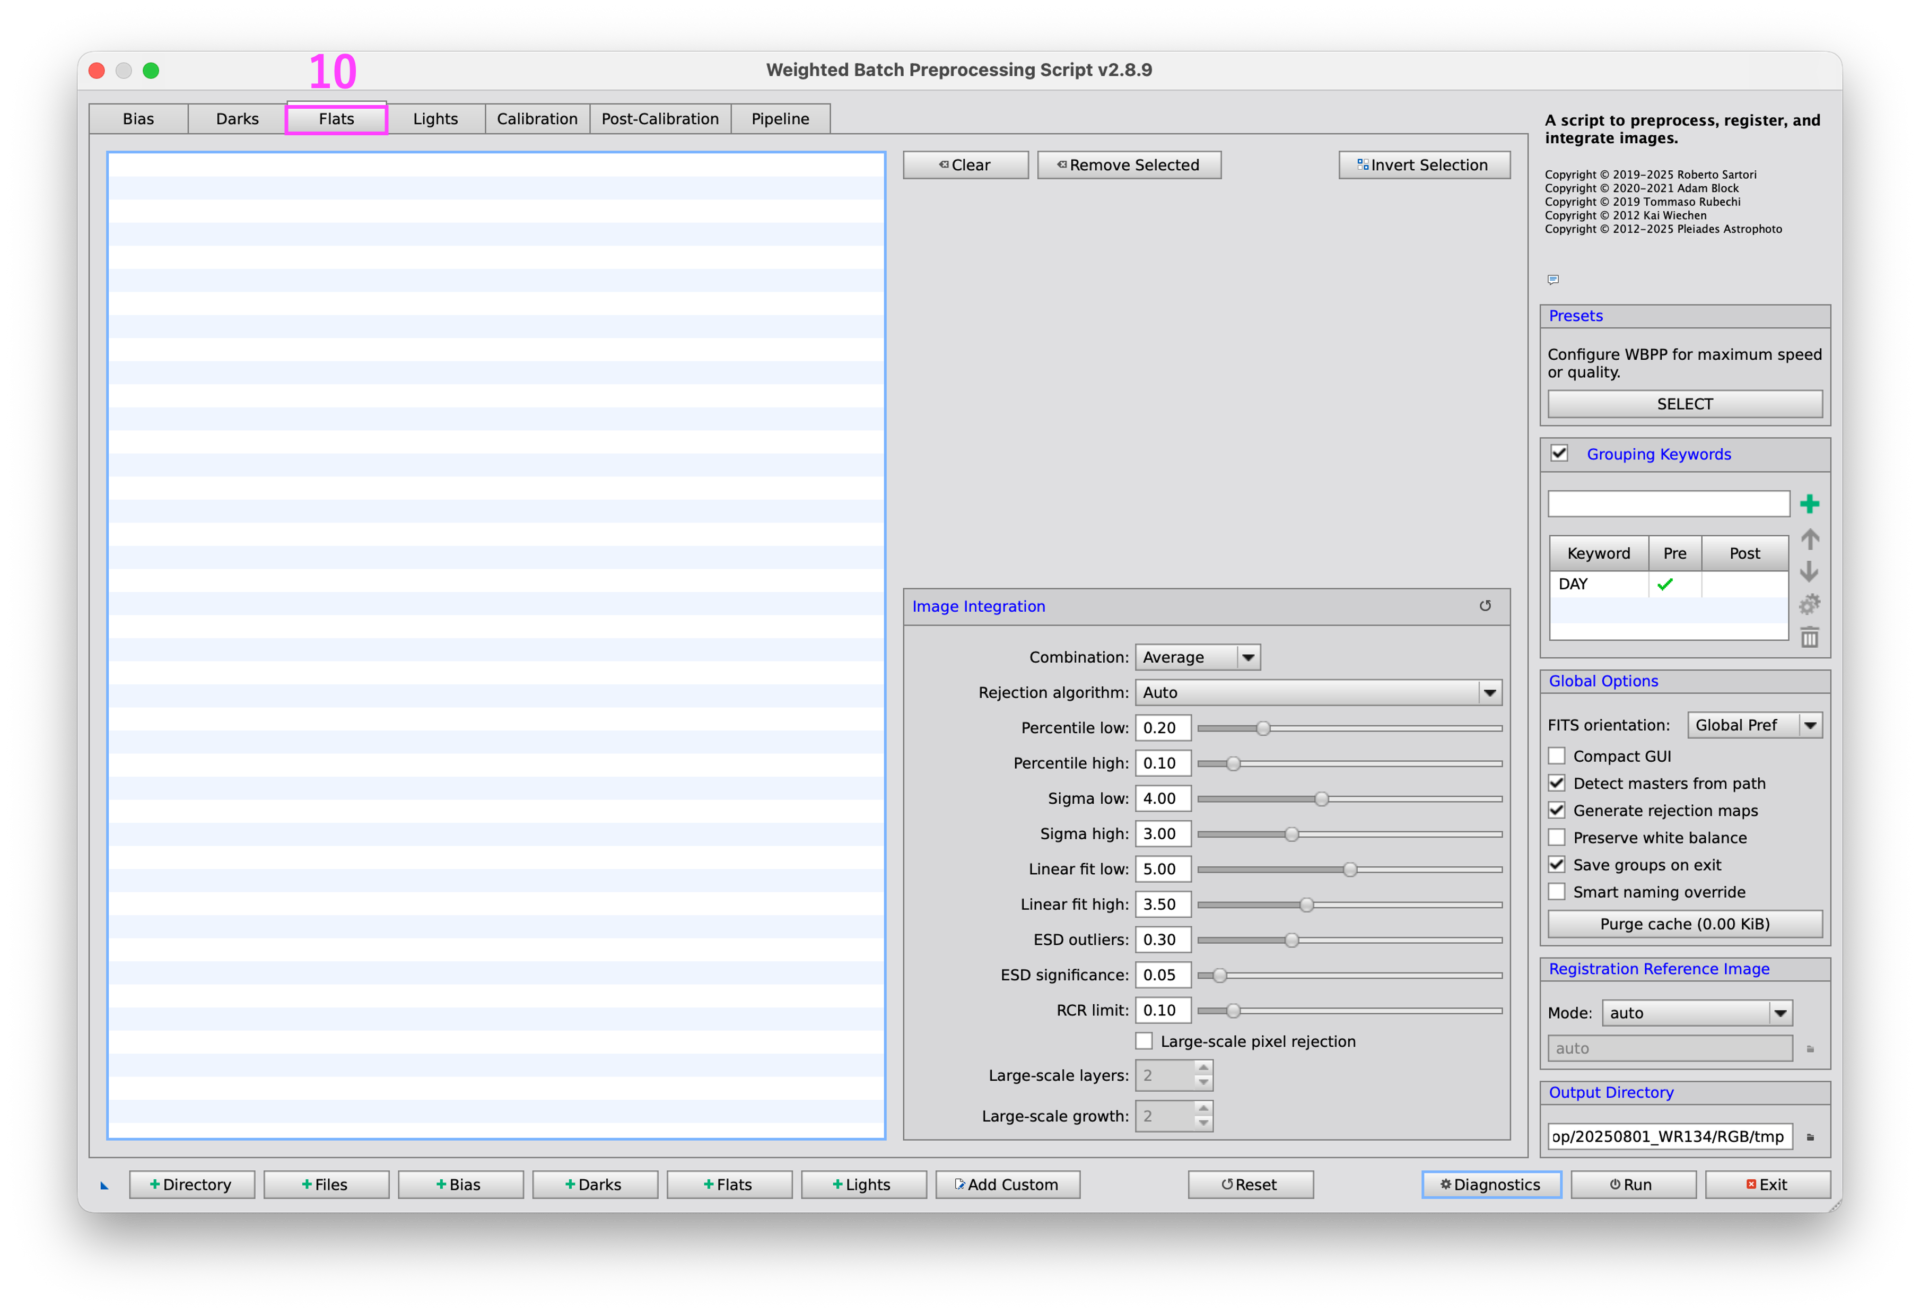Open the Pipeline tab
Viewport: 1920px width, 1313px height.
780,119
